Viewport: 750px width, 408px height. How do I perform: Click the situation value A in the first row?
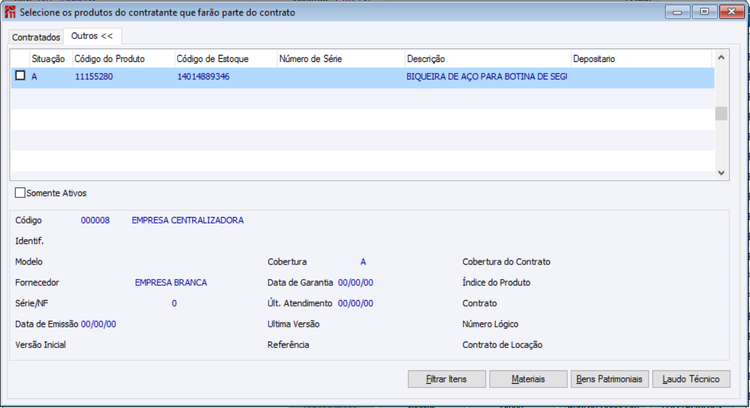(34, 77)
